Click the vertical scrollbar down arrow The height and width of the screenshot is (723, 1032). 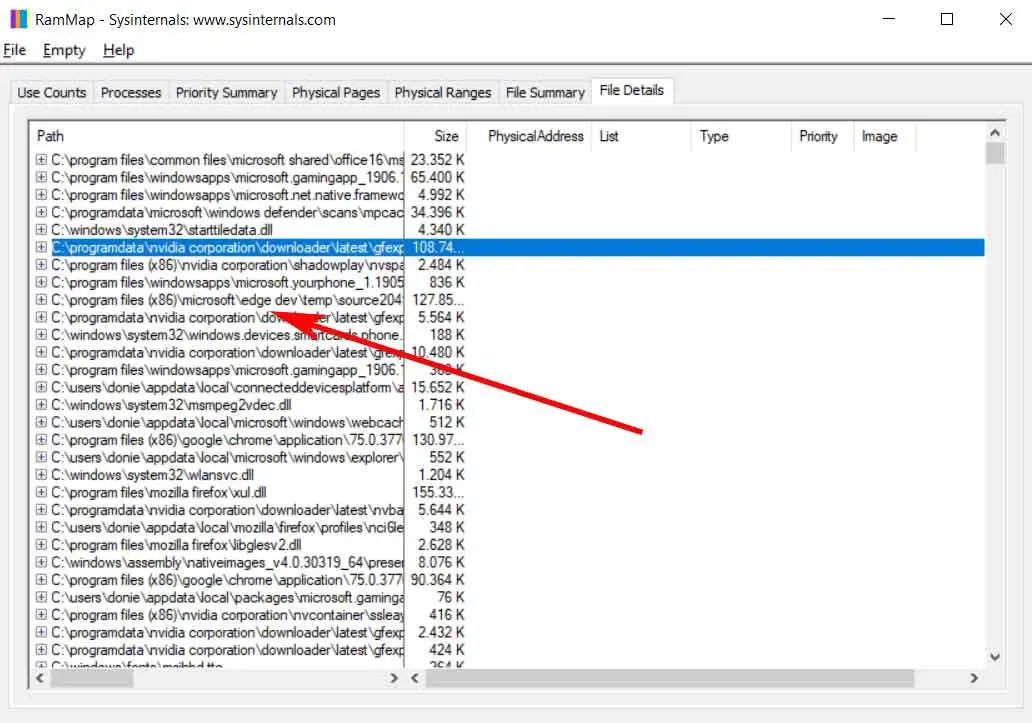point(994,657)
